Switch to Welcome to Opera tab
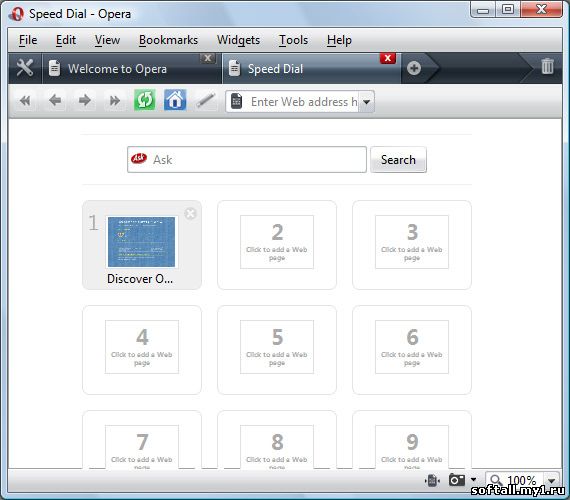Viewport: 570px width, 500px height. [132, 68]
